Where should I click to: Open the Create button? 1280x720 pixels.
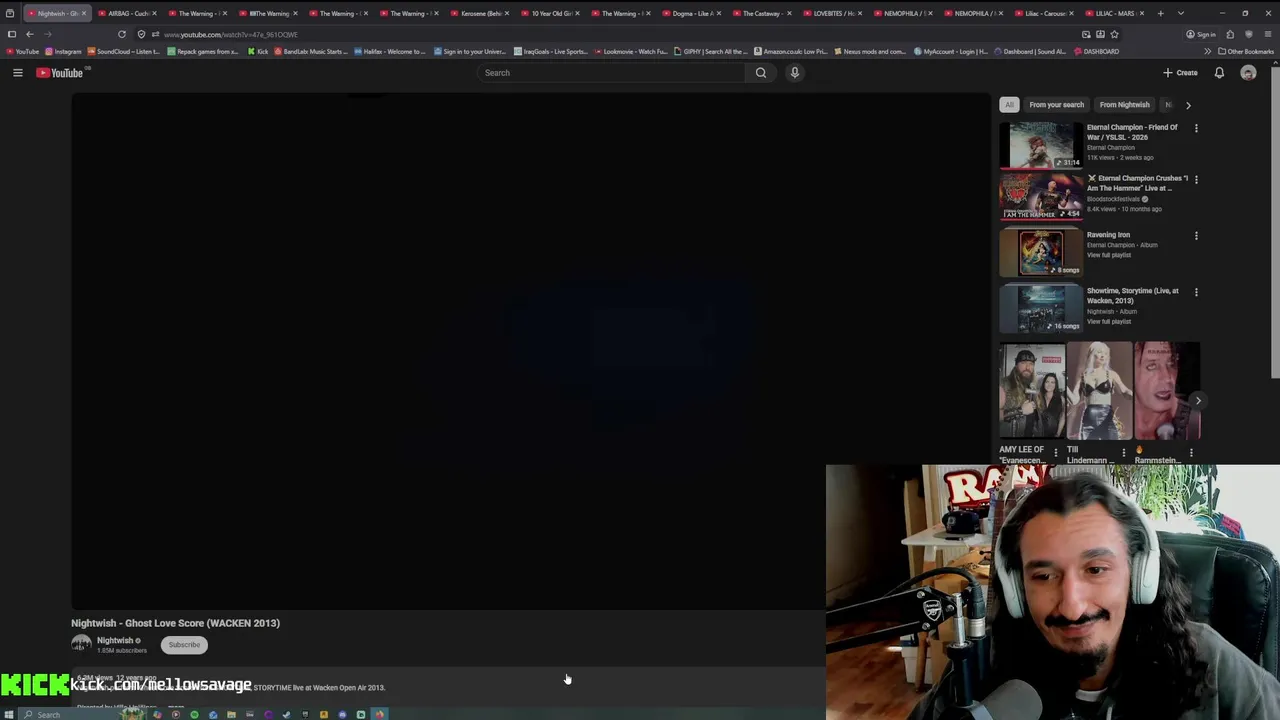click(x=1180, y=73)
